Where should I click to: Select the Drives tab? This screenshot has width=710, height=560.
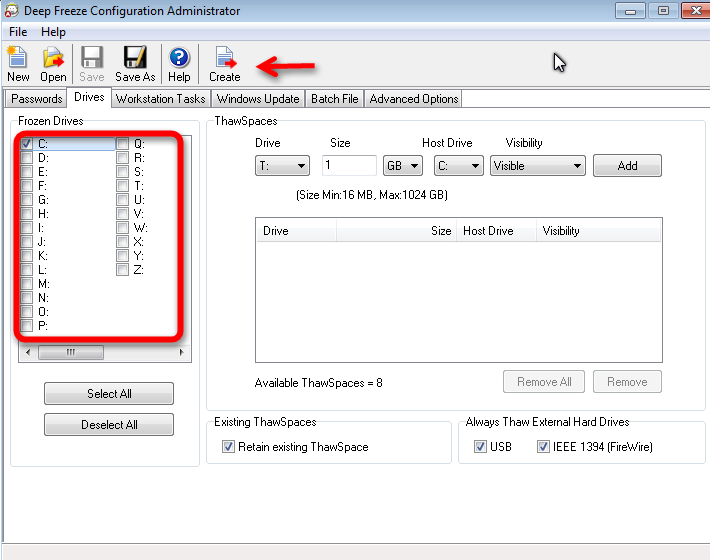(89, 97)
